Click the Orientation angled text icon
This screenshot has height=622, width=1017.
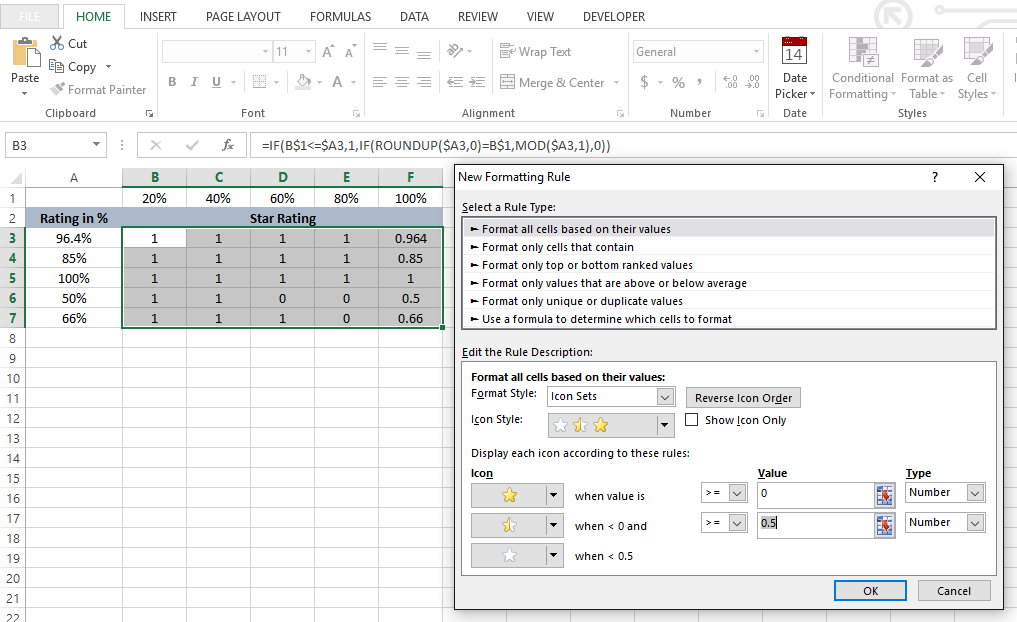tap(455, 51)
